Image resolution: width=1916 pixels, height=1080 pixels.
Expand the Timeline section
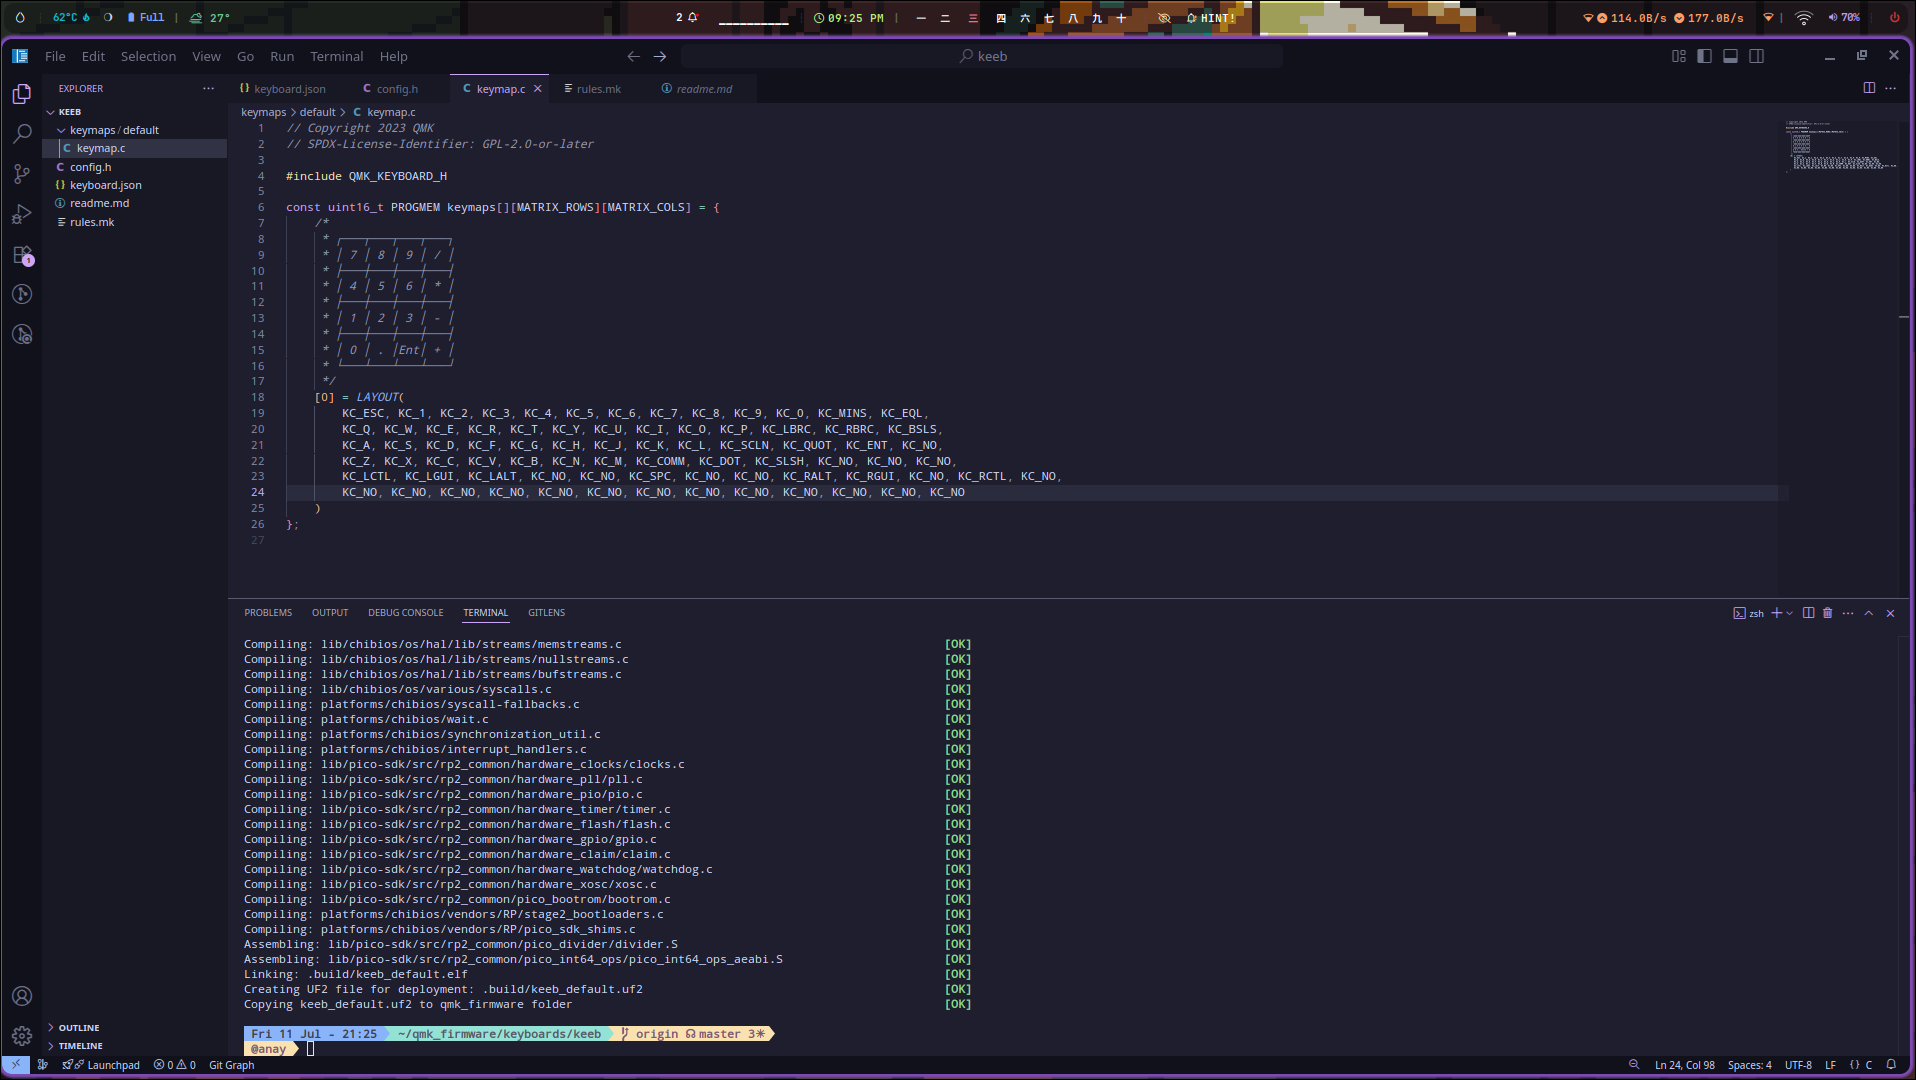(x=80, y=1046)
